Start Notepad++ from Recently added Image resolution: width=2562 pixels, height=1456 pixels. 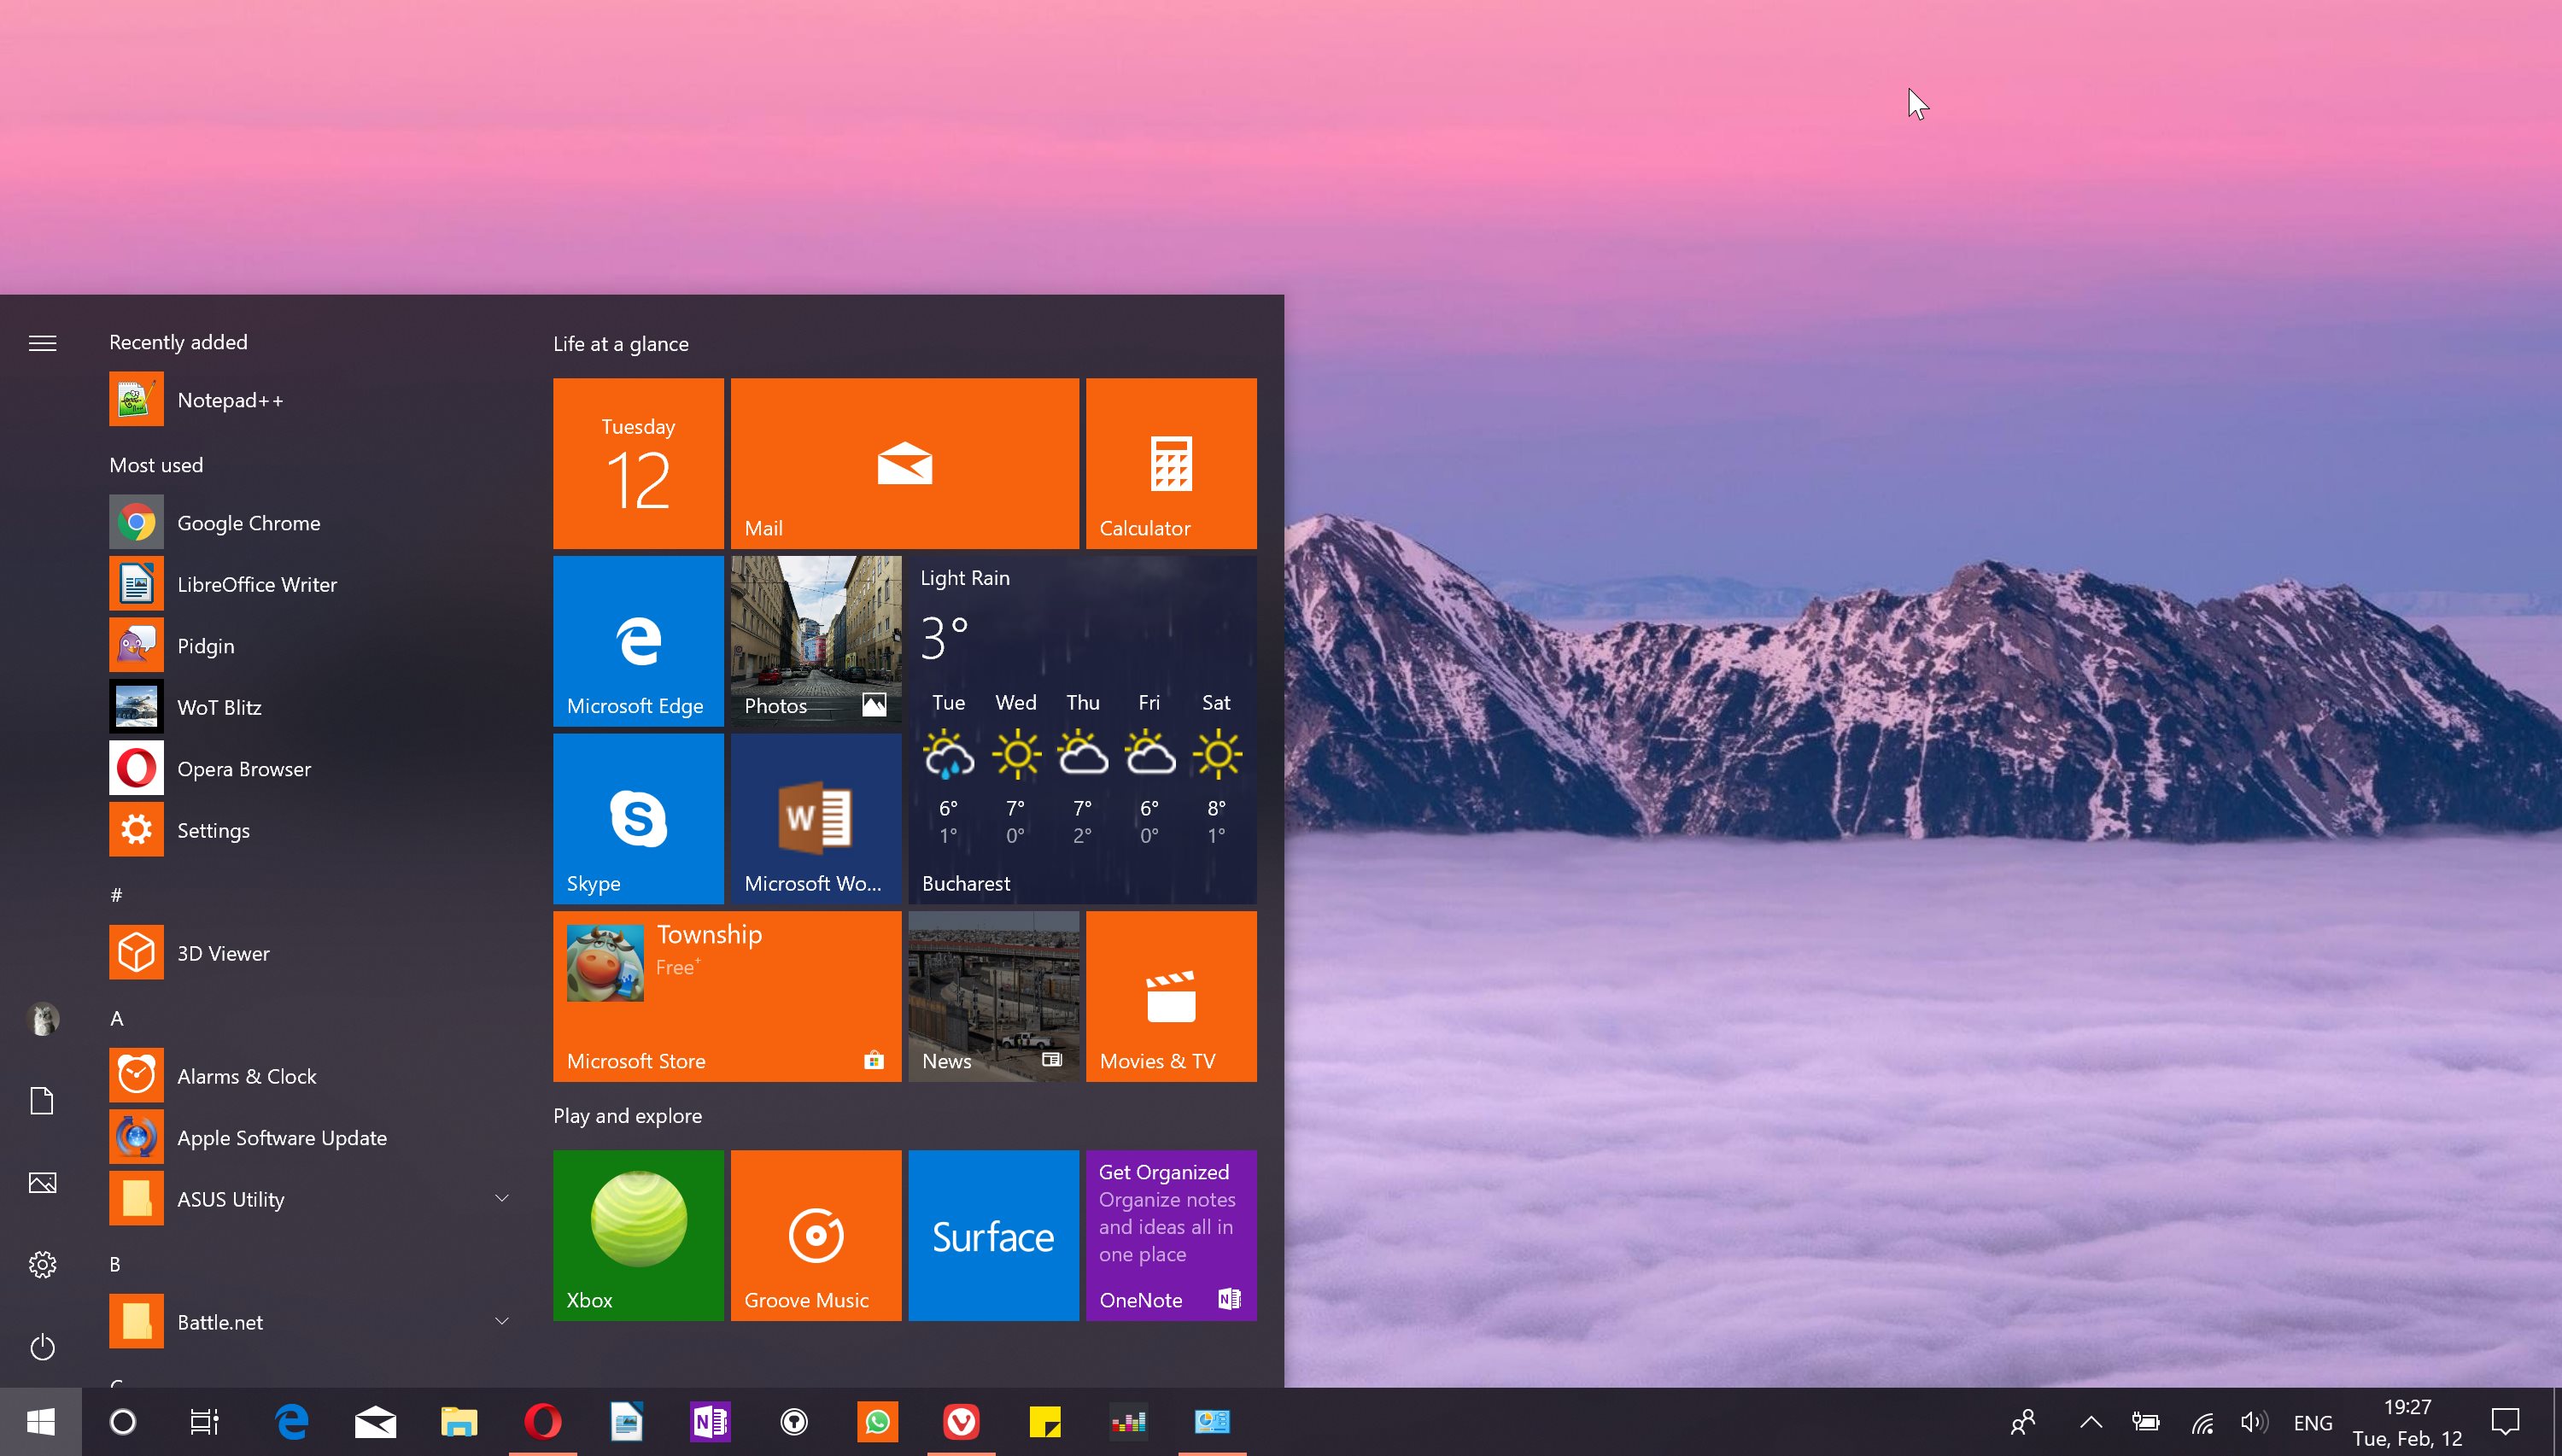click(x=230, y=399)
